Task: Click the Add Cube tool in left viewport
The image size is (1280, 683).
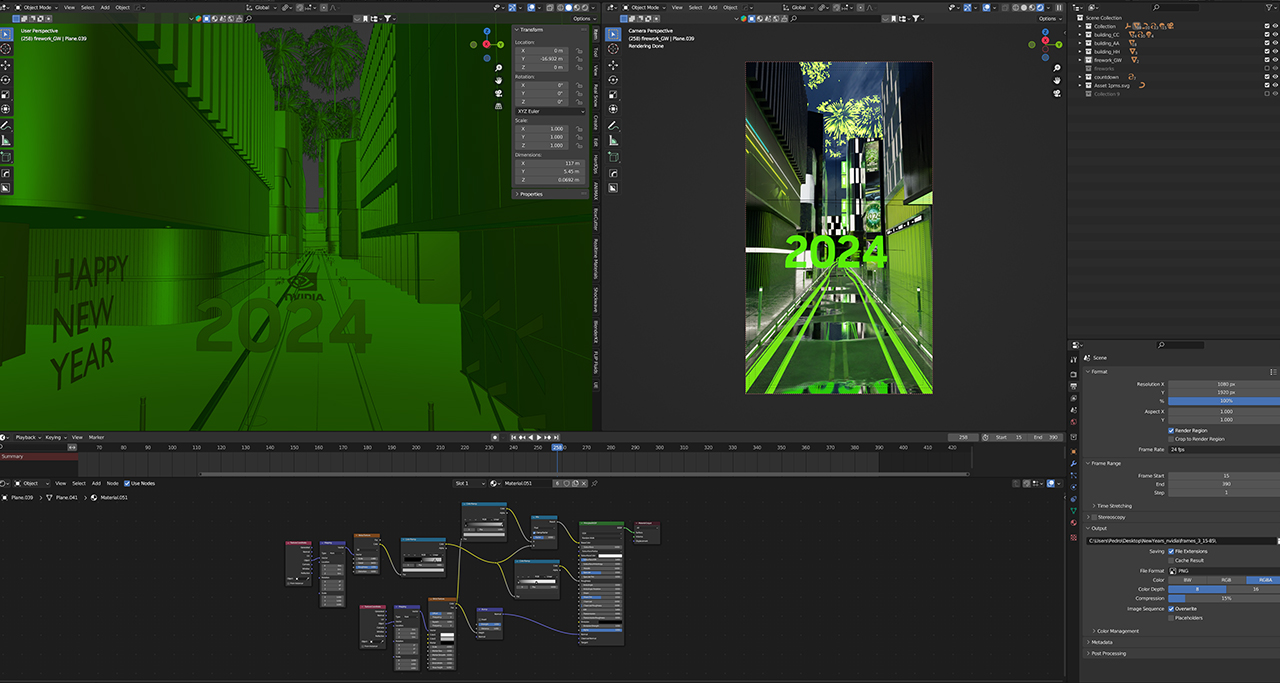Action: pyautogui.click(x=6, y=157)
